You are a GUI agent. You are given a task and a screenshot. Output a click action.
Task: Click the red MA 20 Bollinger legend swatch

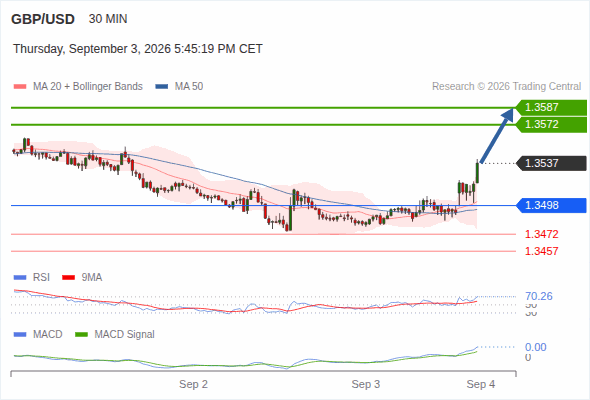pyautogui.click(x=20, y=87)
